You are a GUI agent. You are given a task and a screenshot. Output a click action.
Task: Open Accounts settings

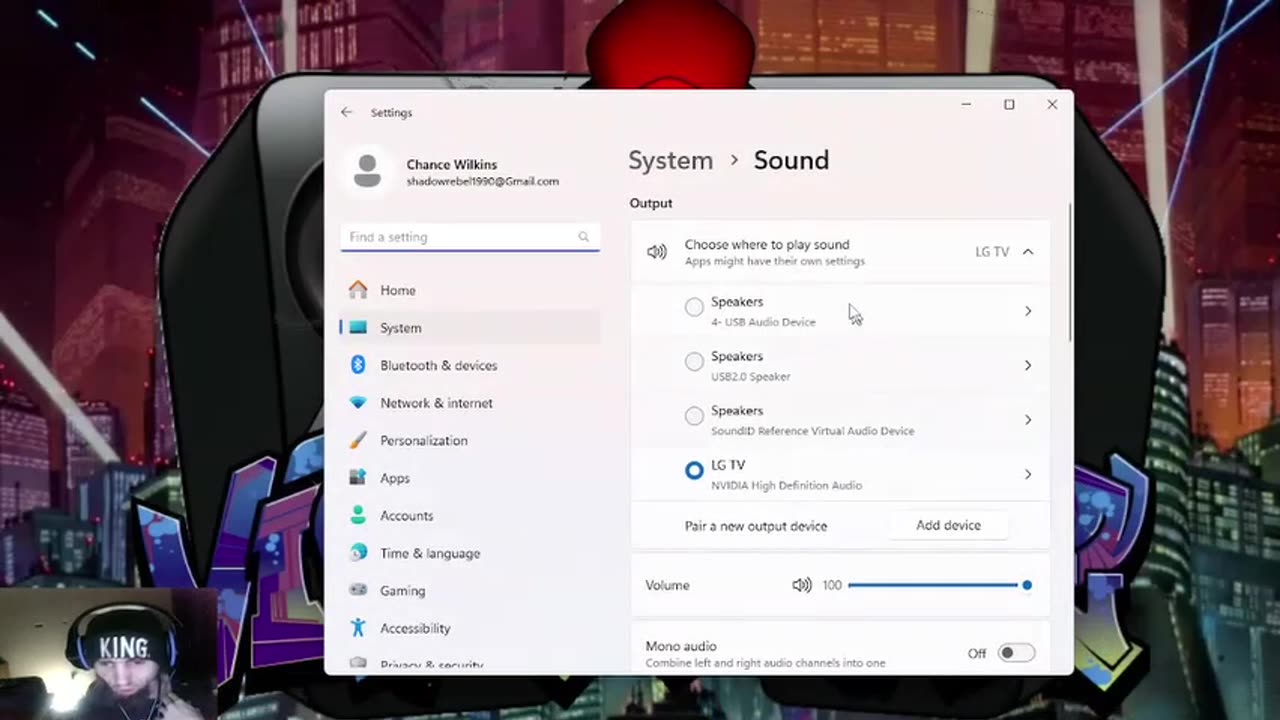click(x=470, y=515)
